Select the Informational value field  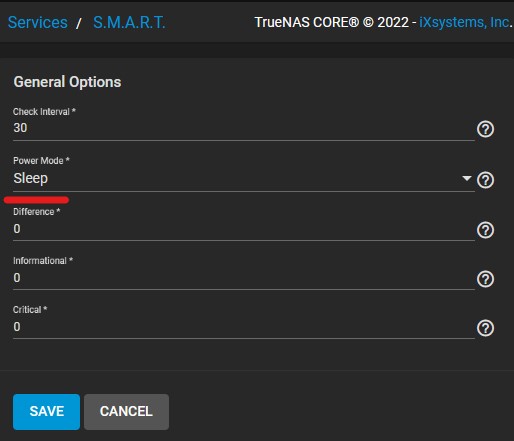(x=244, y=278)
